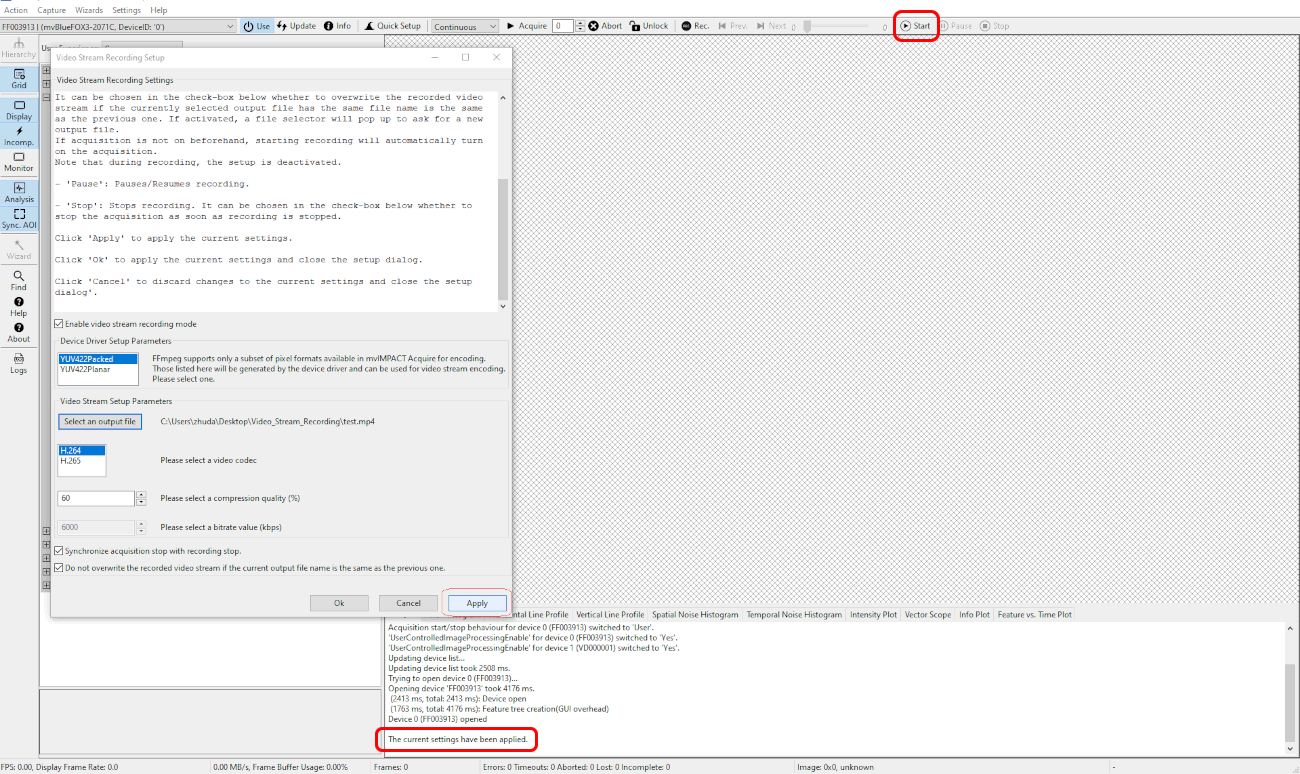
Task: Click the Quick Setup toolbar button
Action: [391, 26]
